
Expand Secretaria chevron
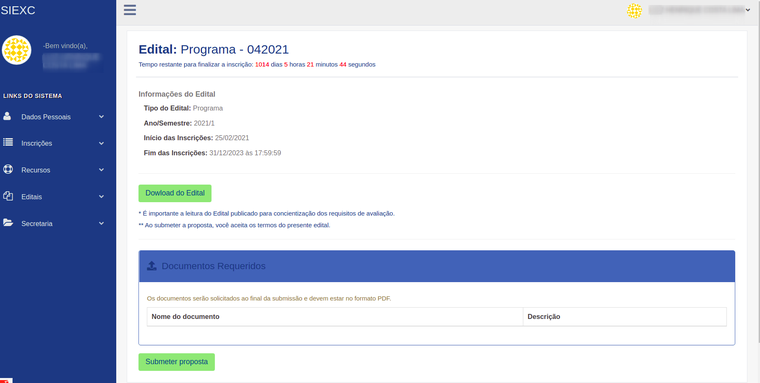tap(101, 223)
